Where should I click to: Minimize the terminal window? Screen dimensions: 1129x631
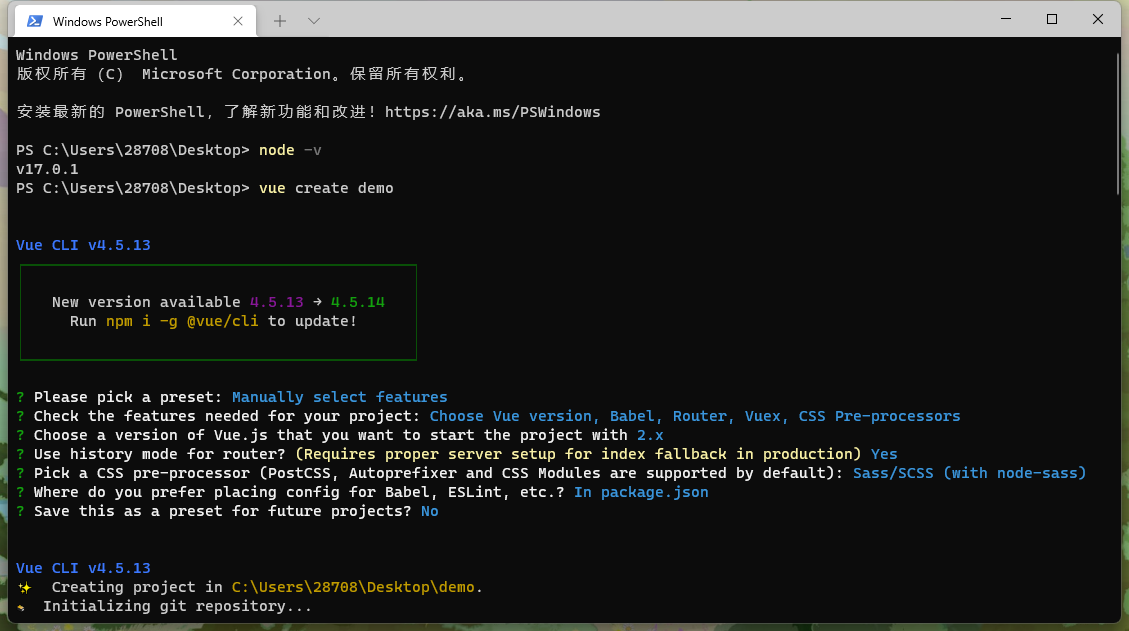(1006, 19)
